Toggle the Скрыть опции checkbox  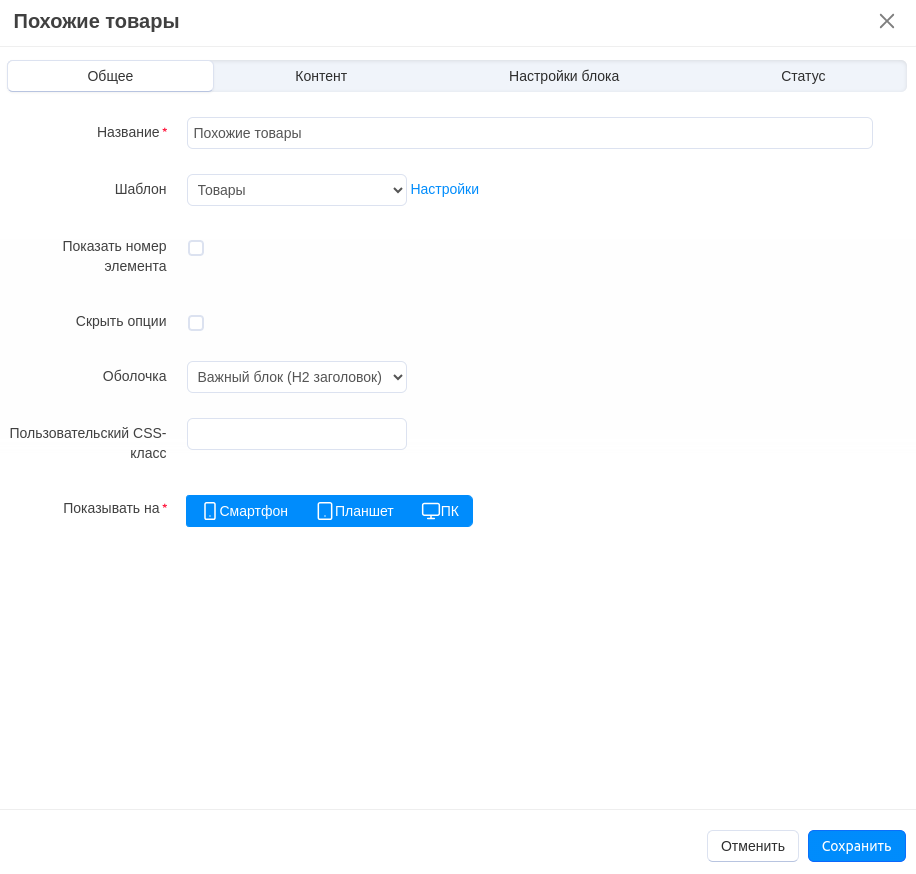196,323
